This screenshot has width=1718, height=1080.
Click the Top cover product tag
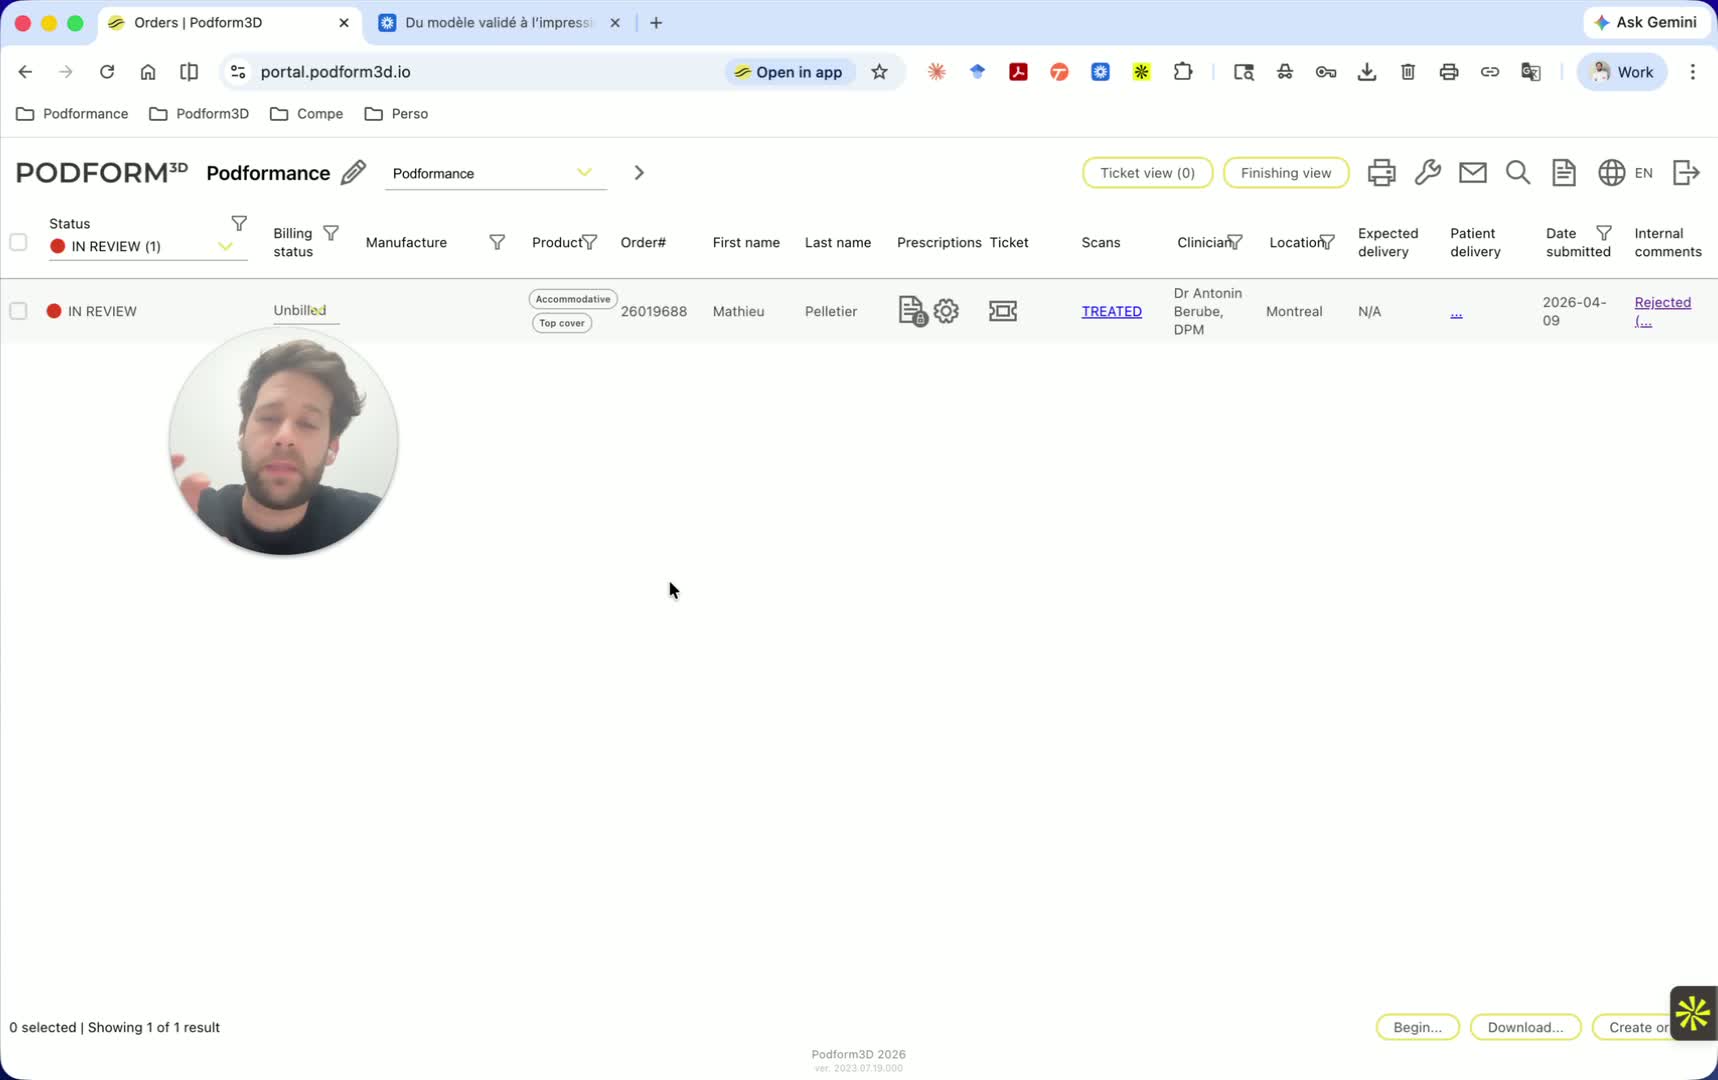pos(562,323)
